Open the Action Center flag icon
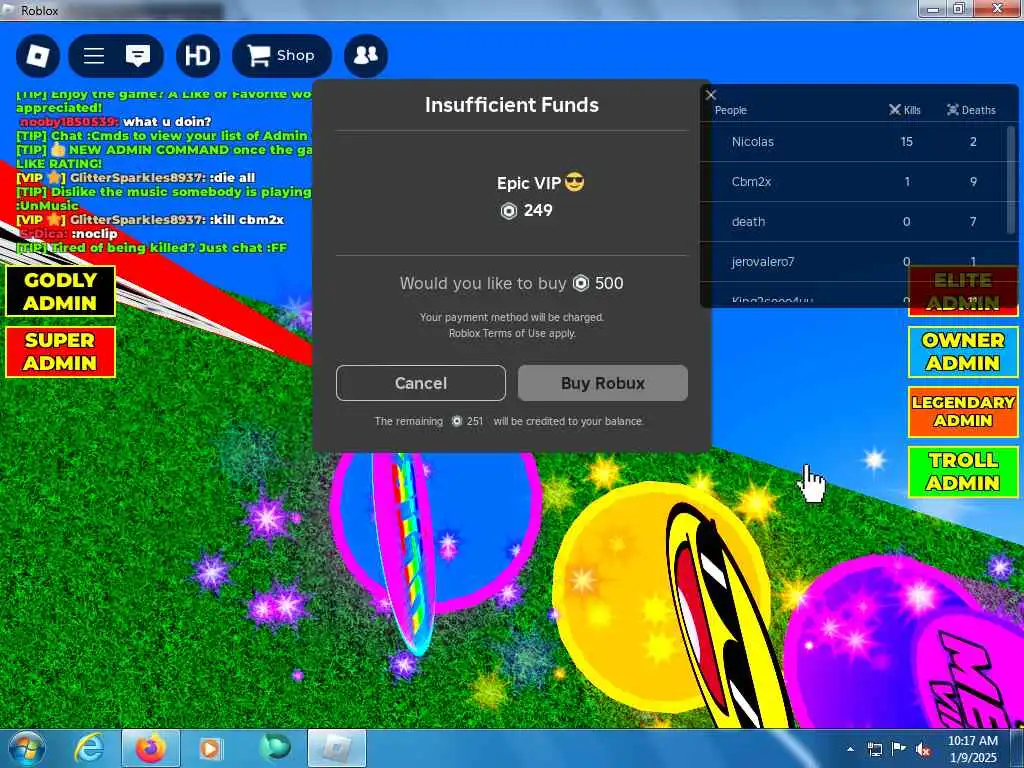Image resolution: width=1024 pixels, height=768 pixels. point(899,749)
